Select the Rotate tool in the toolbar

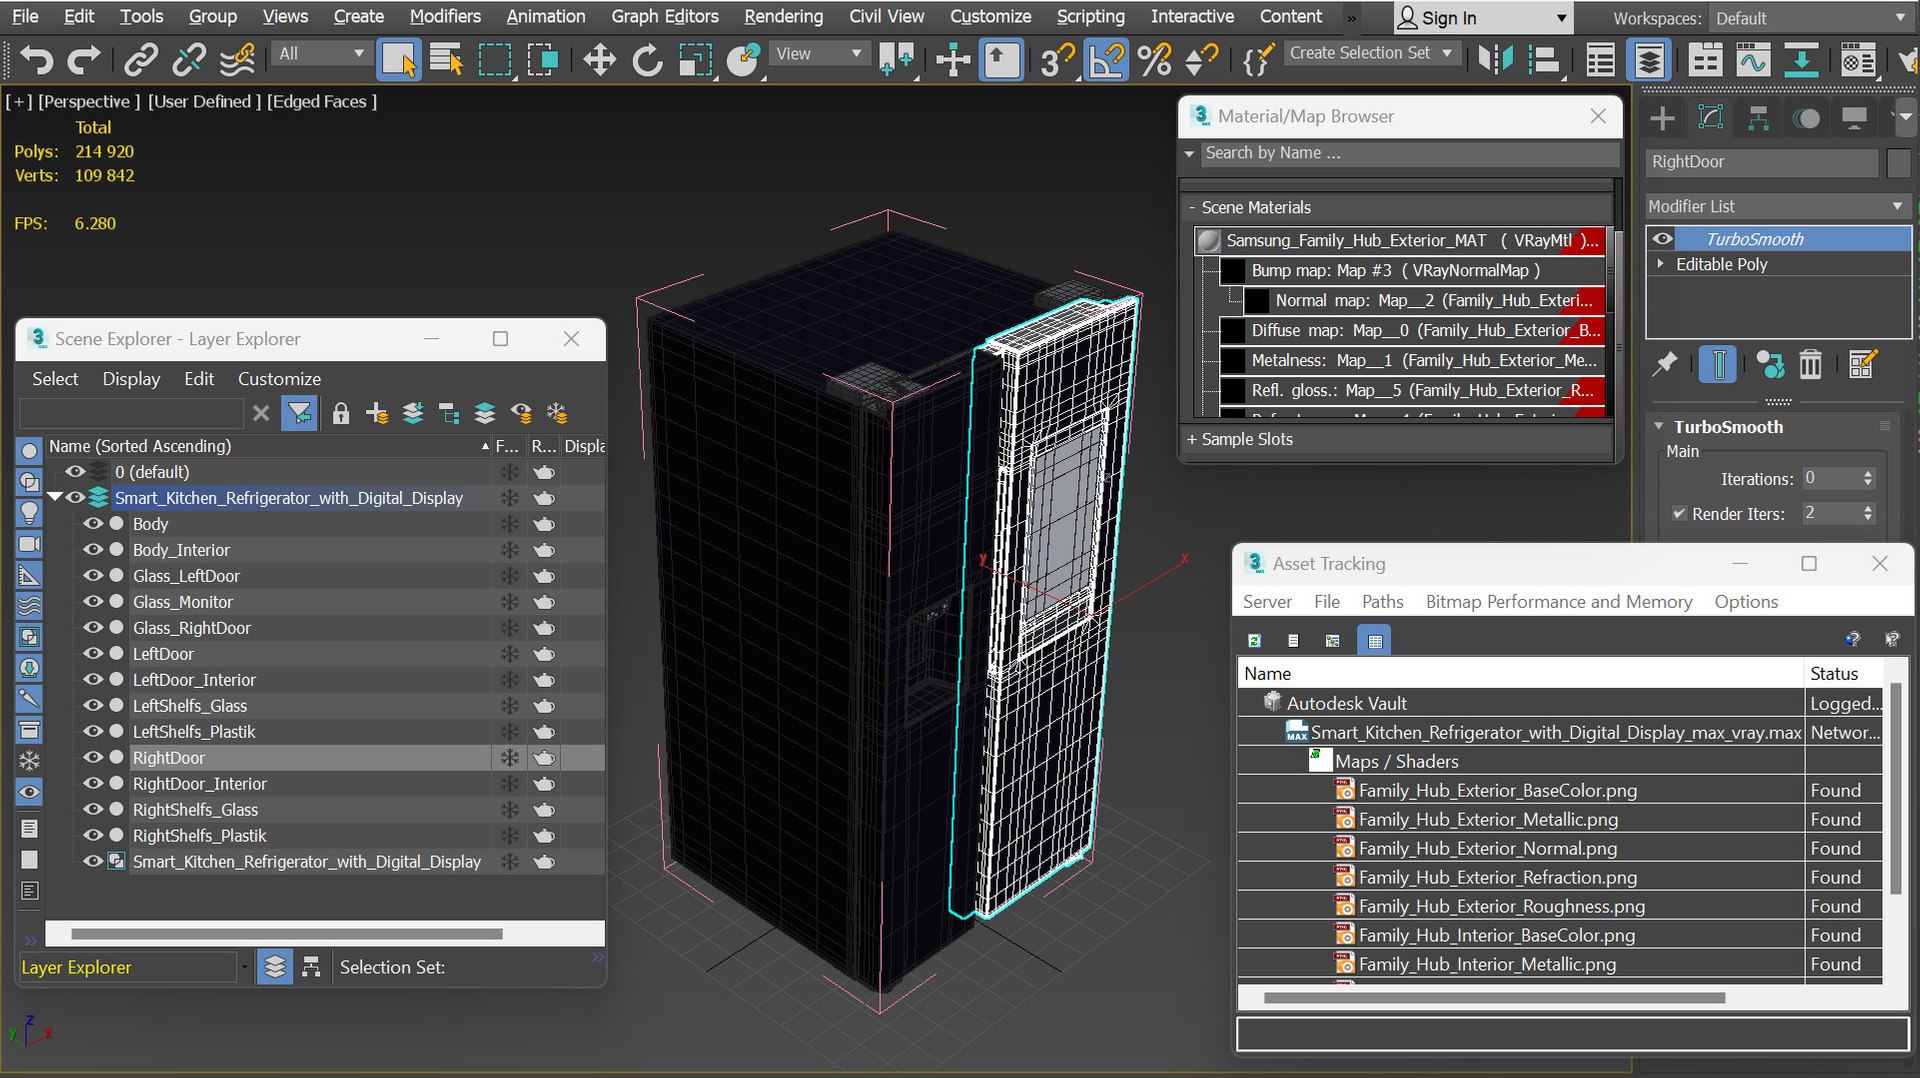(647, 60)
